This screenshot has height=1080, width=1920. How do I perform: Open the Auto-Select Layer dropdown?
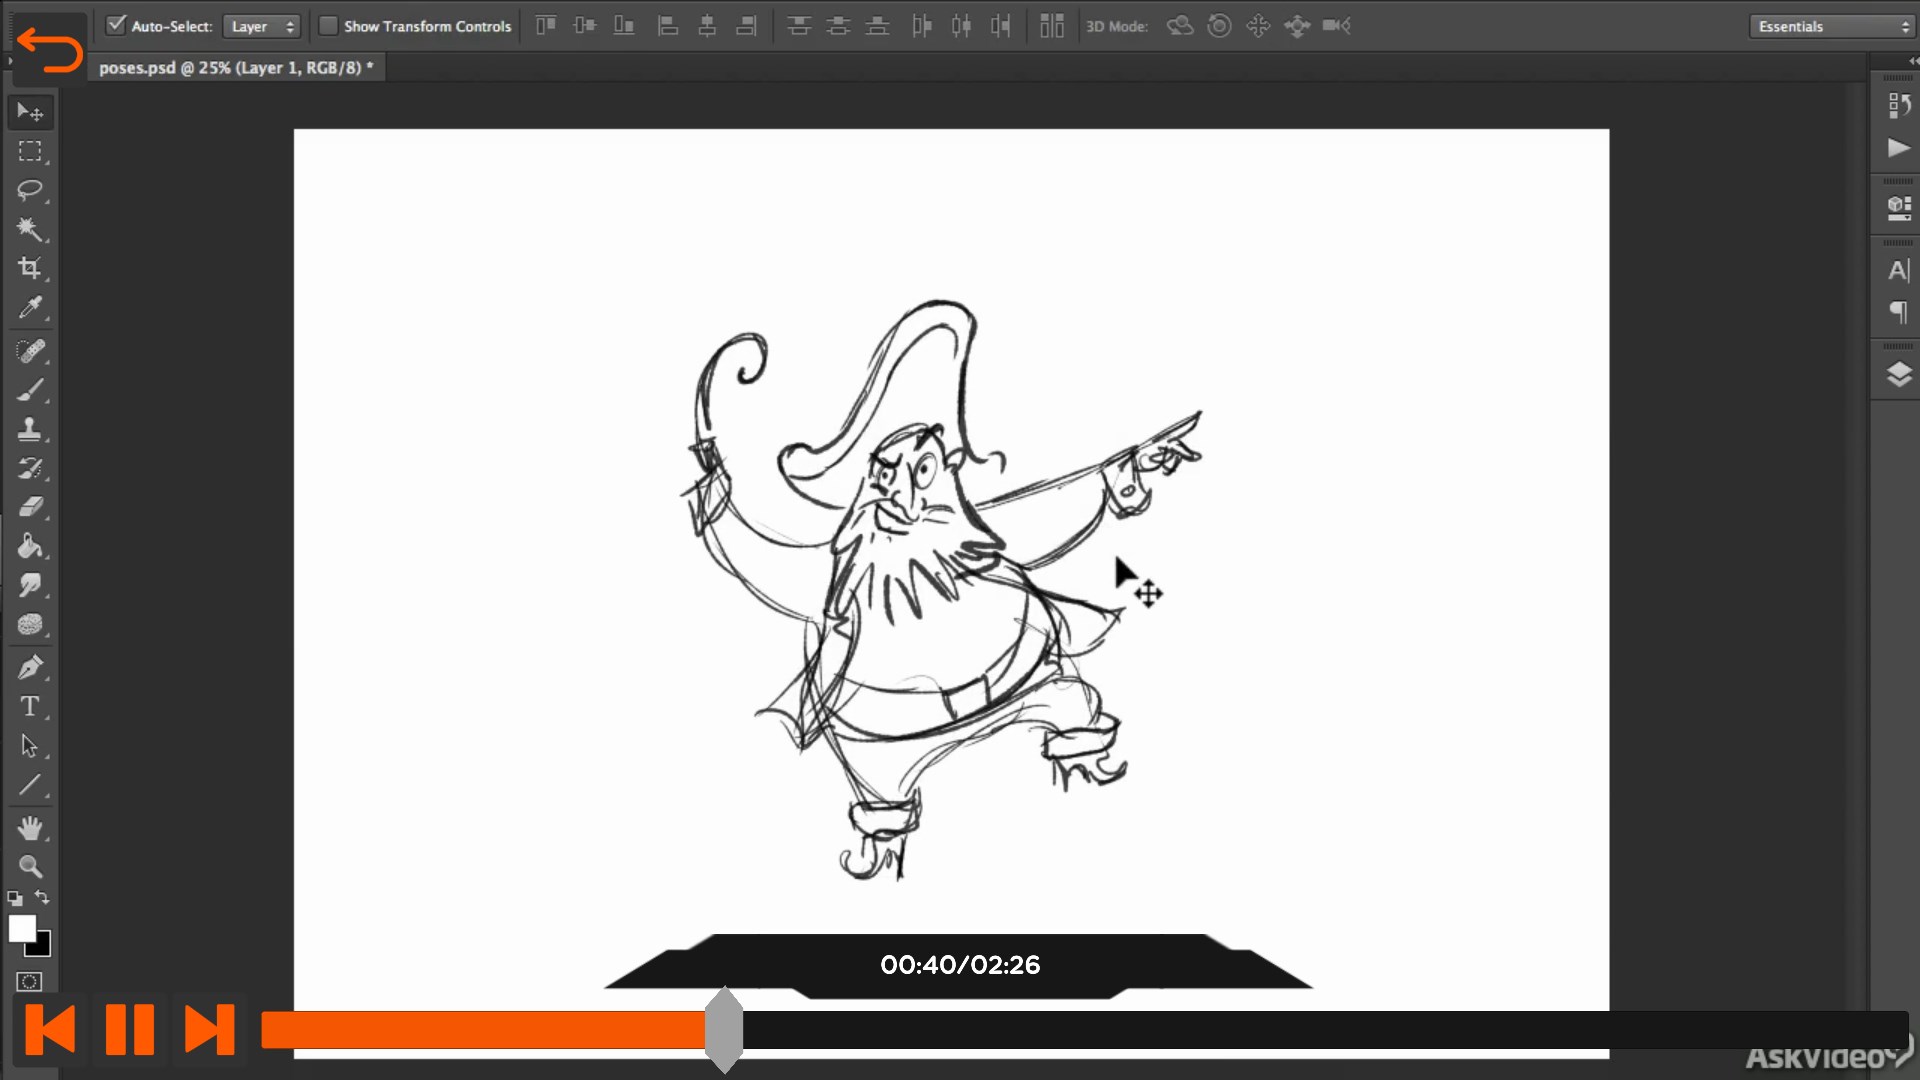(x=262, y=27)
